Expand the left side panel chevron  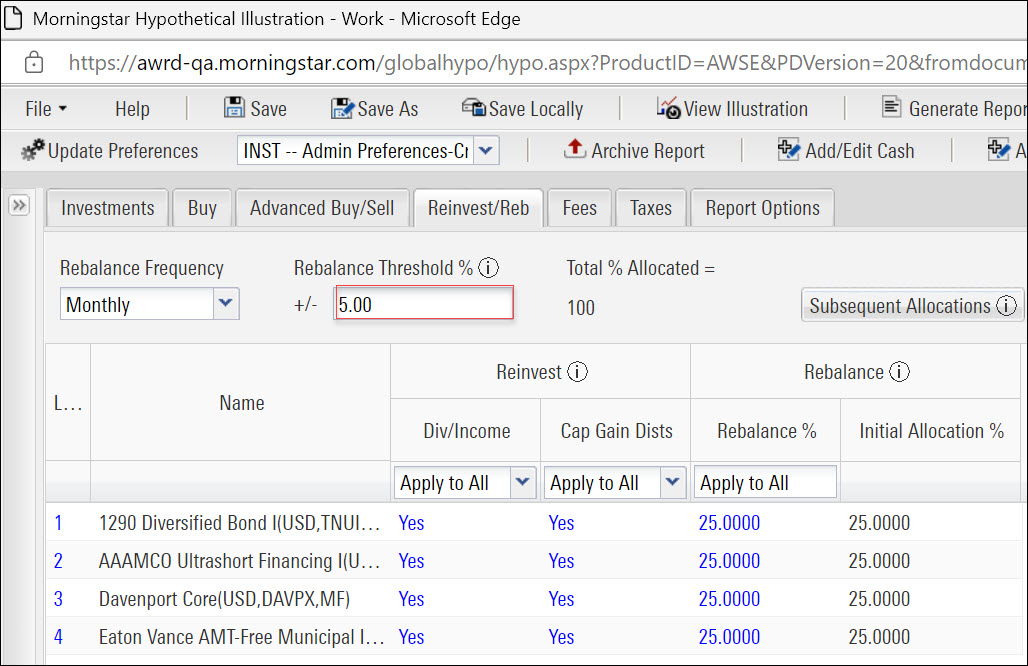19,205
